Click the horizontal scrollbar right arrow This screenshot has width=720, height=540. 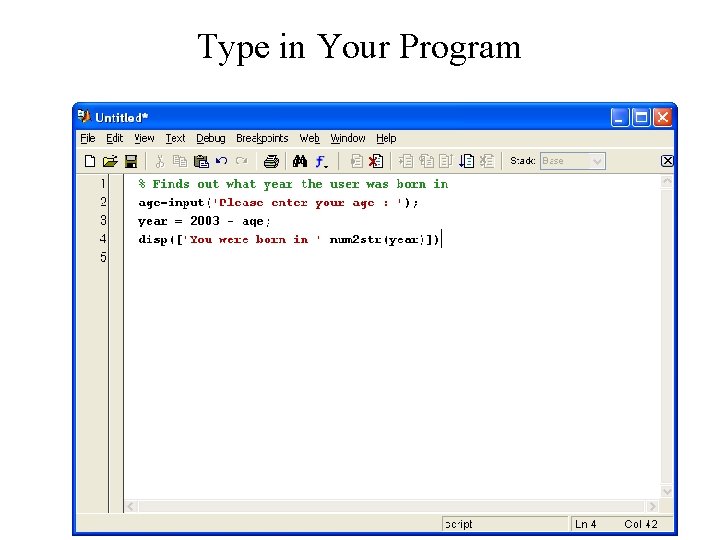tap(652, 506)
